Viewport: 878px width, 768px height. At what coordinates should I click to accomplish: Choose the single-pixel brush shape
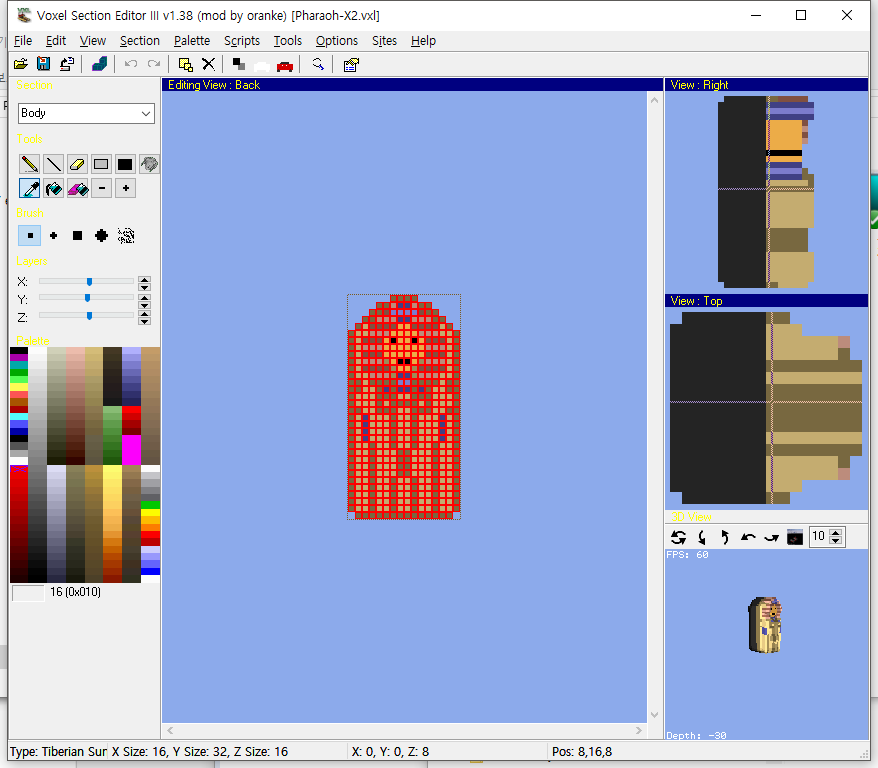[x=30, y=236]
